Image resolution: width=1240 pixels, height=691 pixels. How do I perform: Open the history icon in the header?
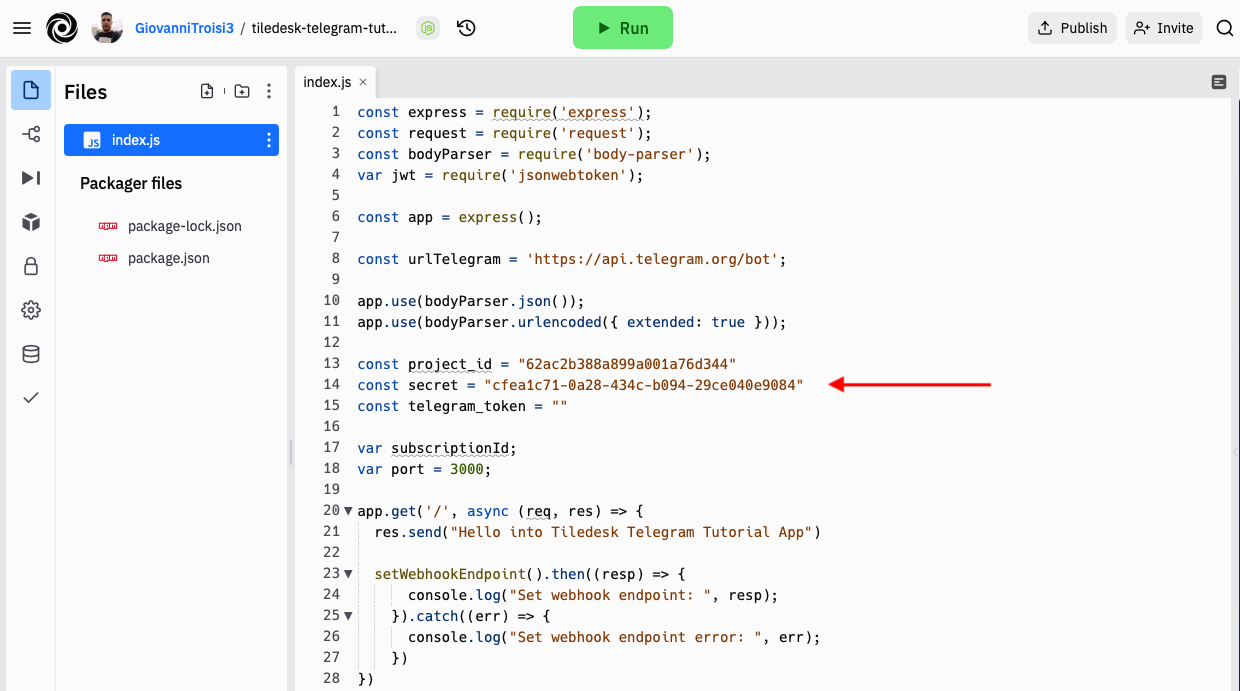466,28
